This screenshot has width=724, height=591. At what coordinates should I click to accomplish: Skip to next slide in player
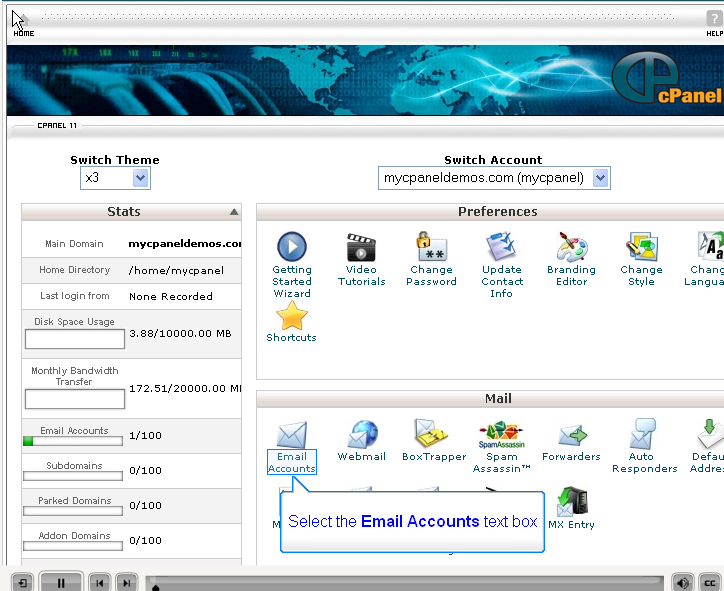coord(127,583)
